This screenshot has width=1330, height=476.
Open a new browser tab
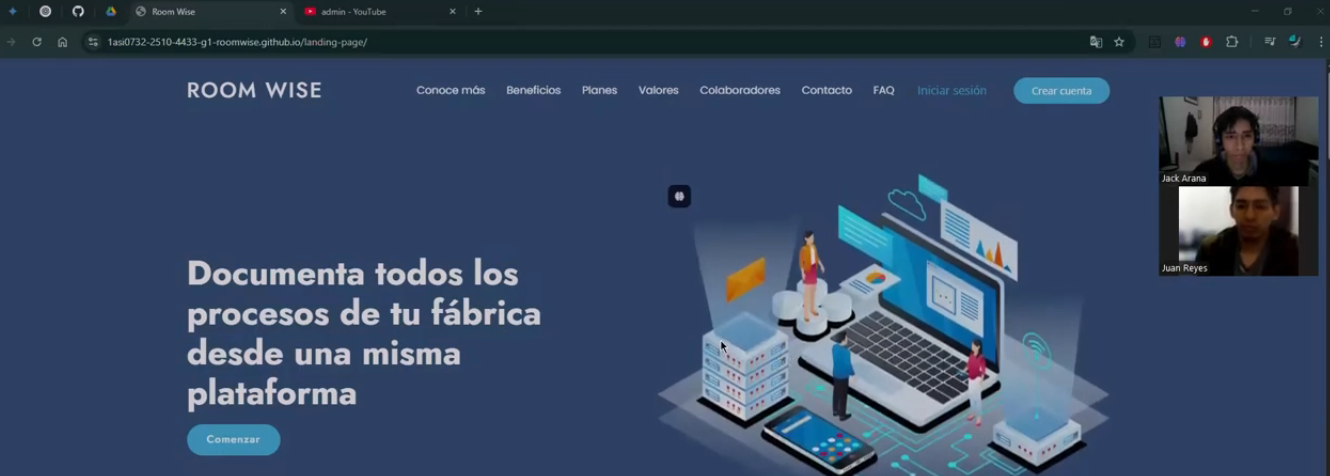click(478, 12)
